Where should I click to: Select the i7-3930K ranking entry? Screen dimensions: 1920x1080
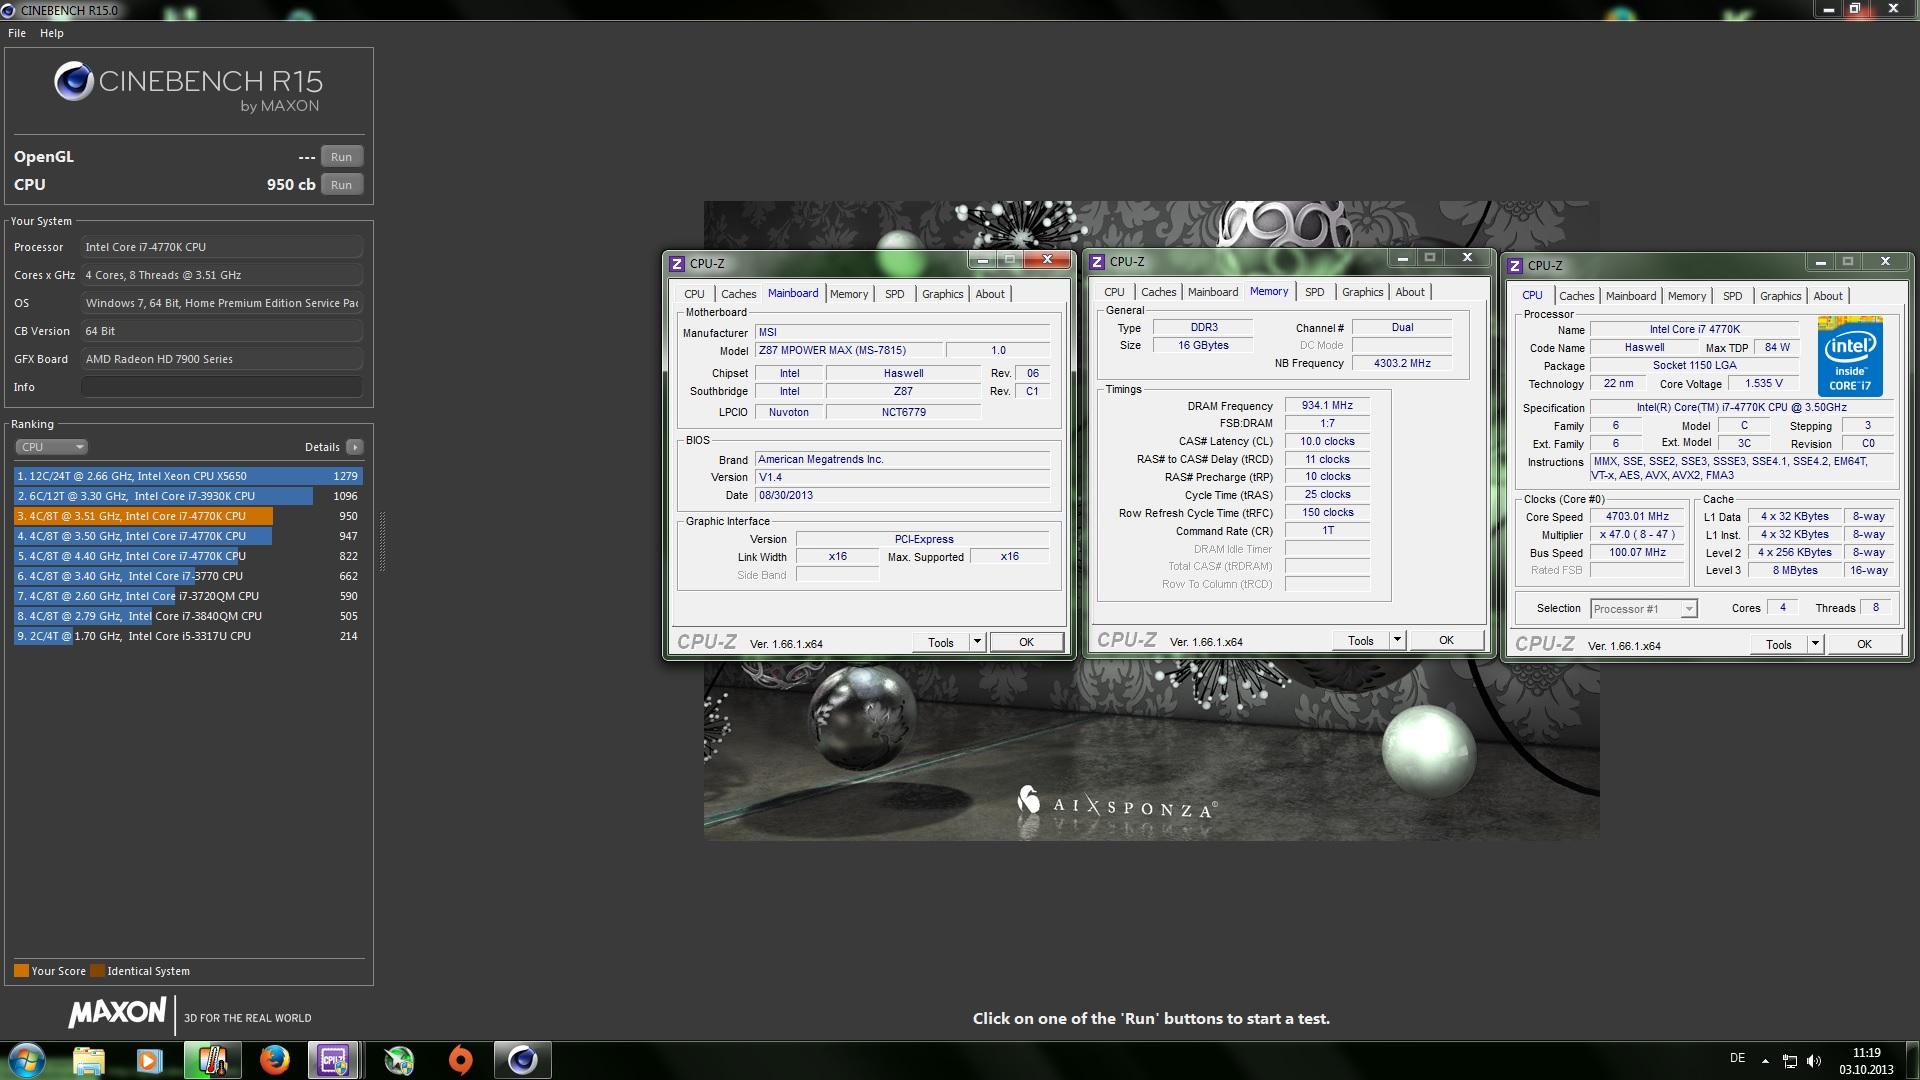[x=188, y=496]
